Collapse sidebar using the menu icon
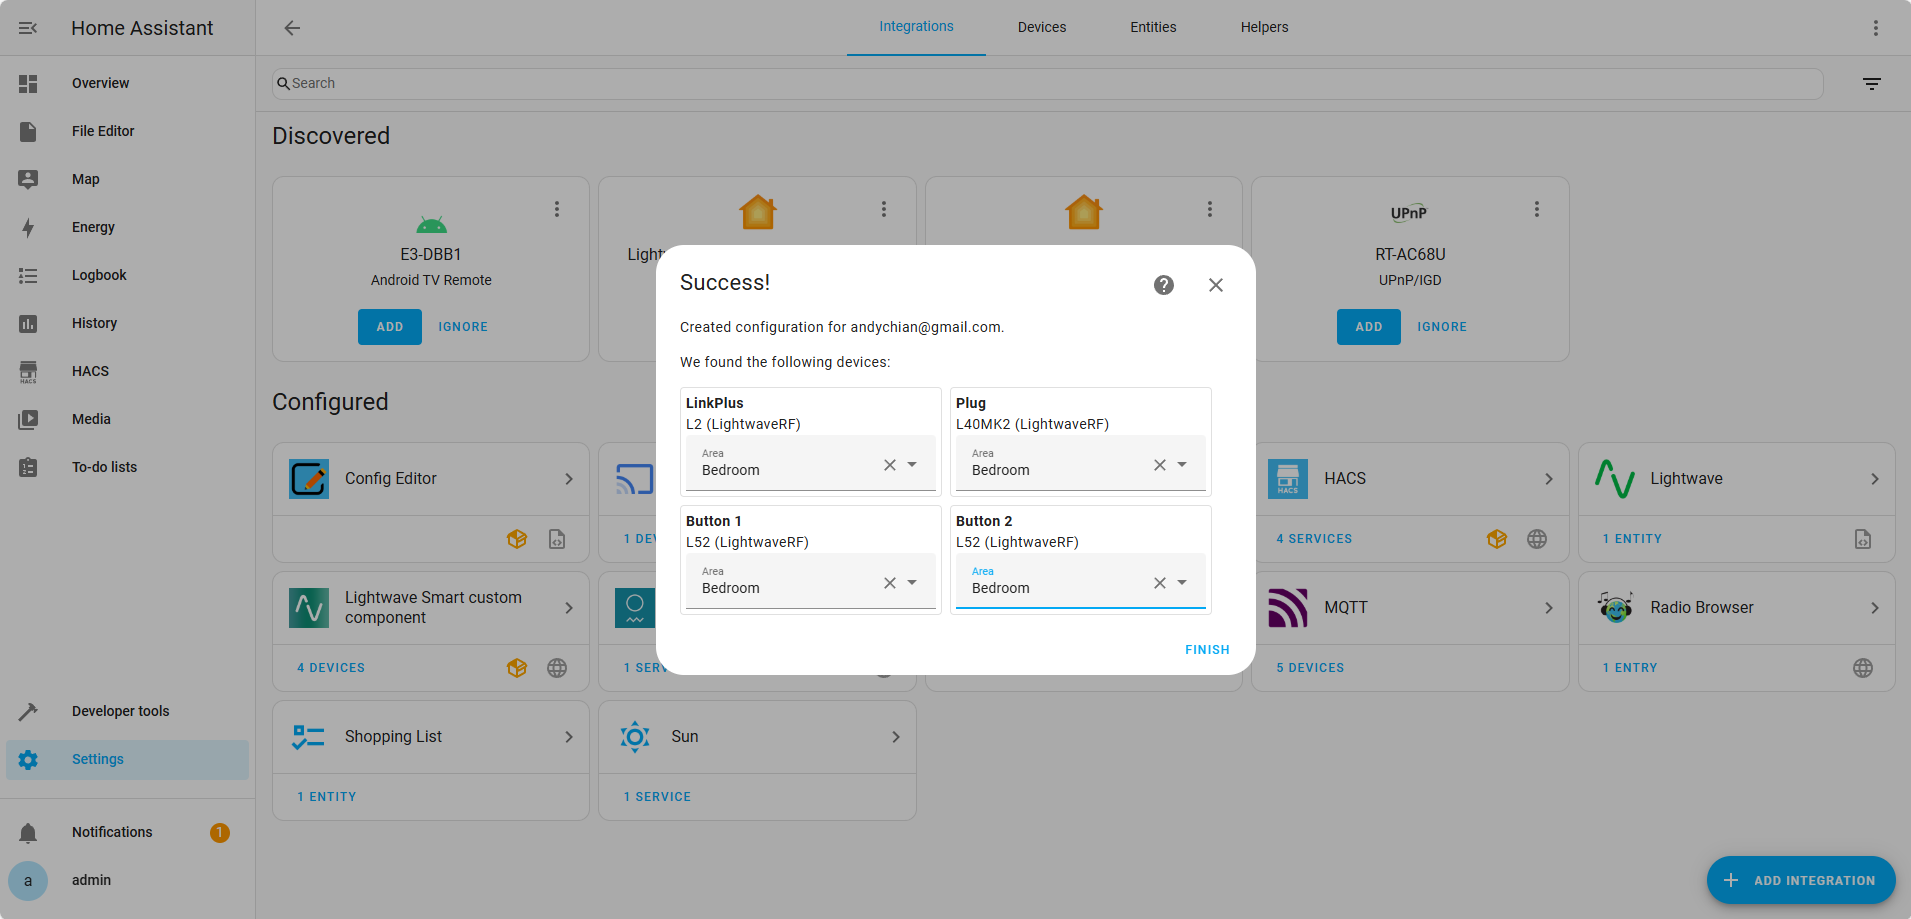 tap(28, 28)
